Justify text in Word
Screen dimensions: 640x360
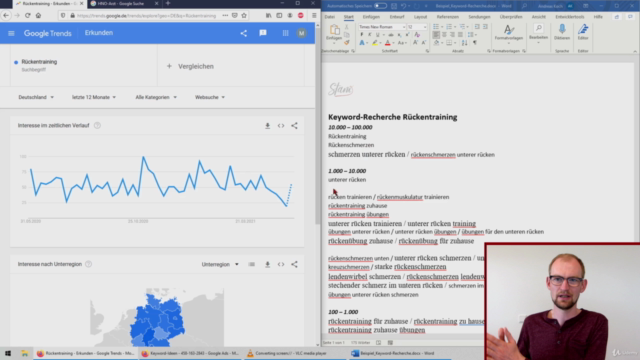(x=460, y=35)
